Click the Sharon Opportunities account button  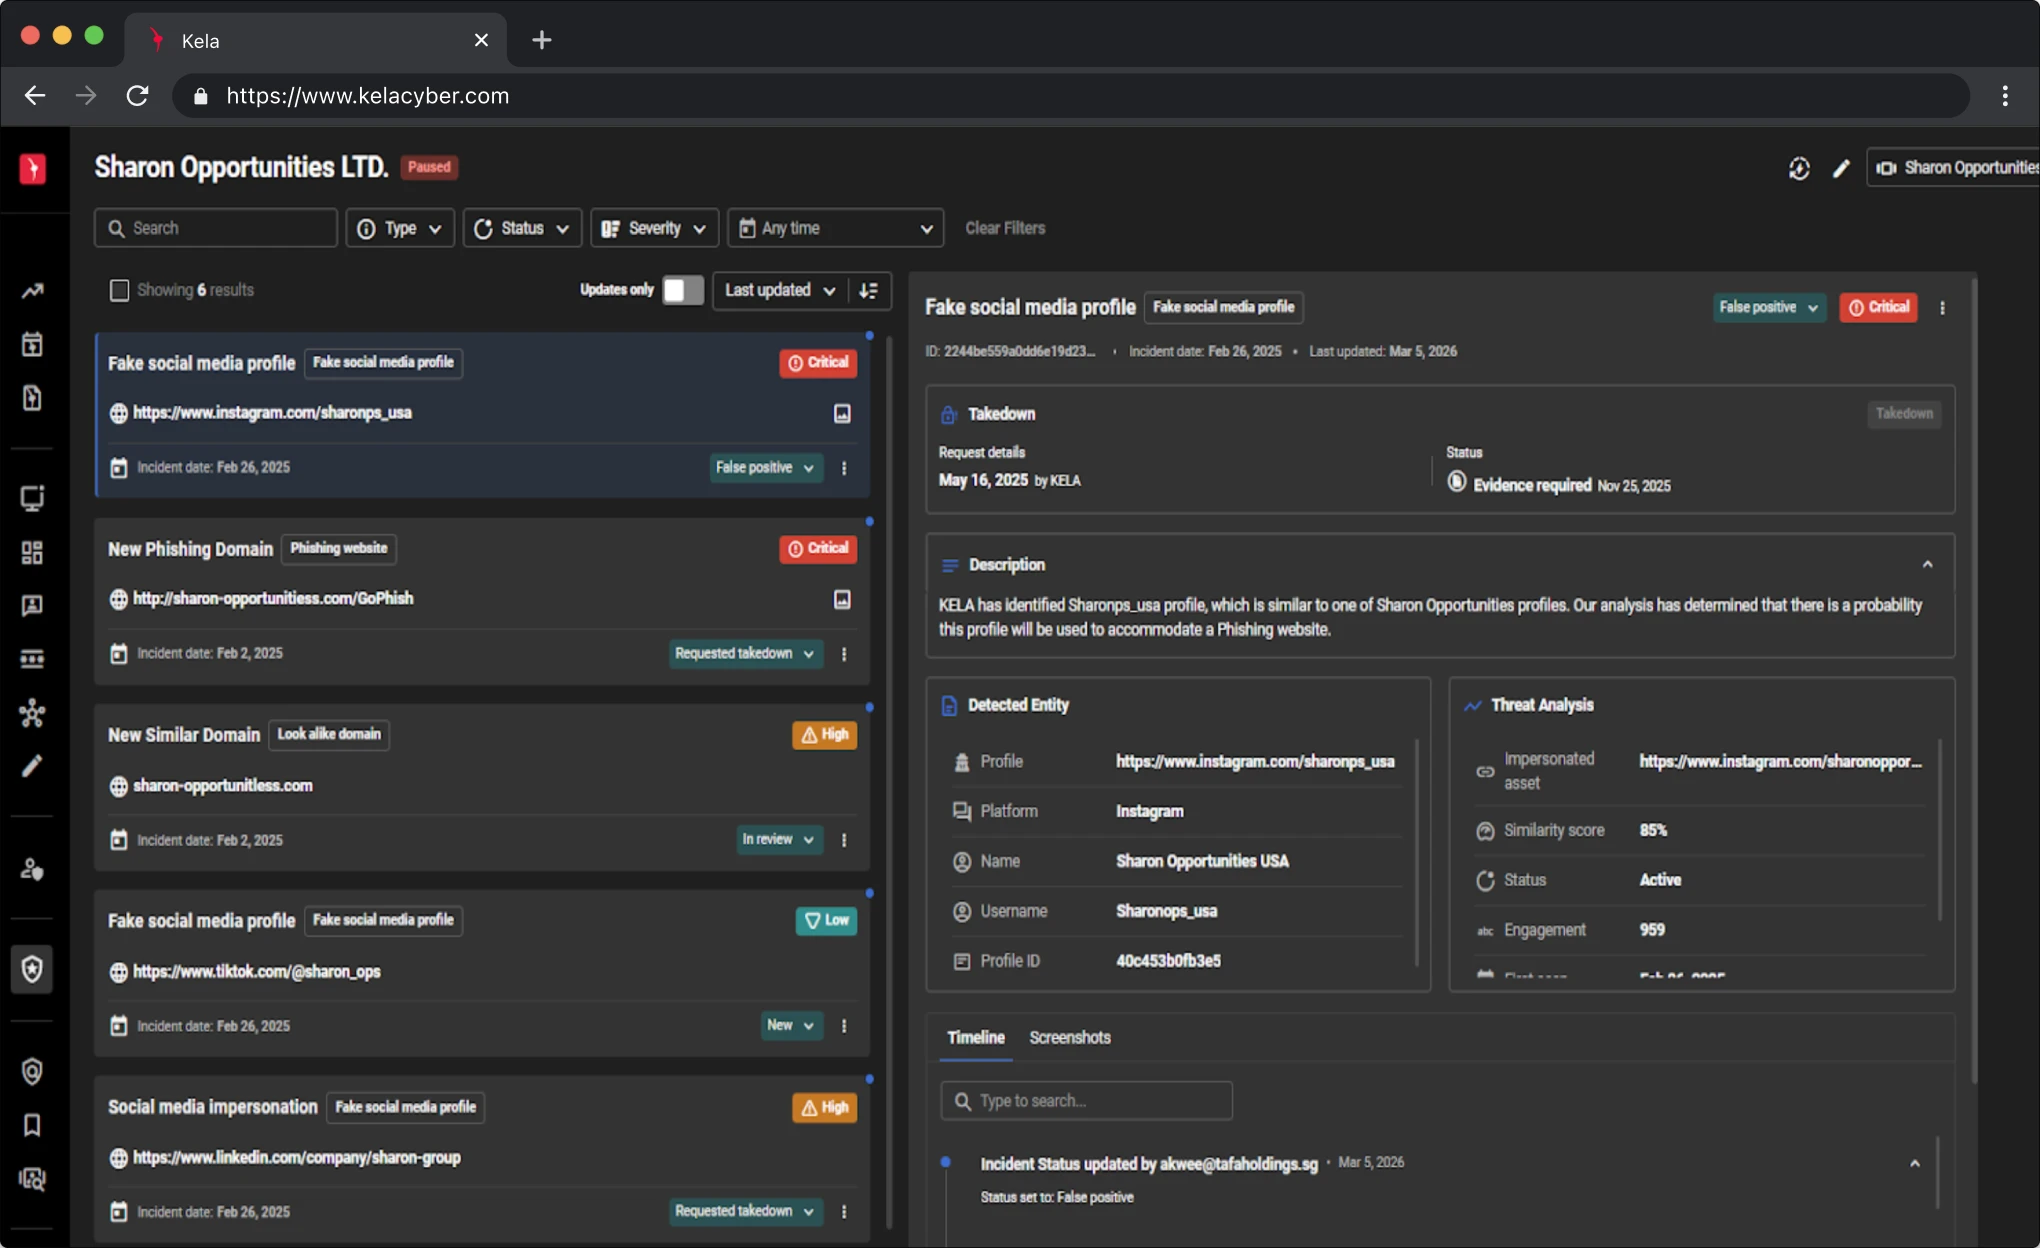coord(1953,168)
